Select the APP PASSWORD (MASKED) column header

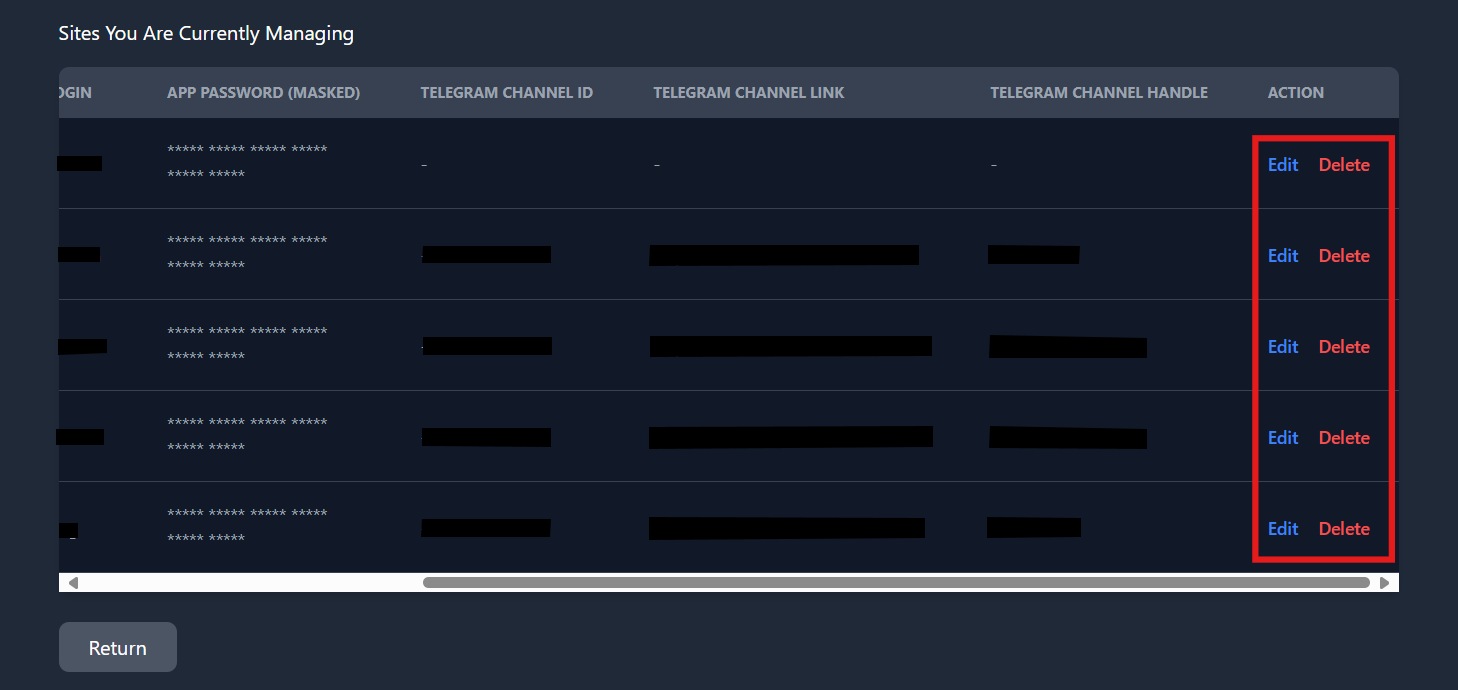pyautogui.click(x=263, y=92)
